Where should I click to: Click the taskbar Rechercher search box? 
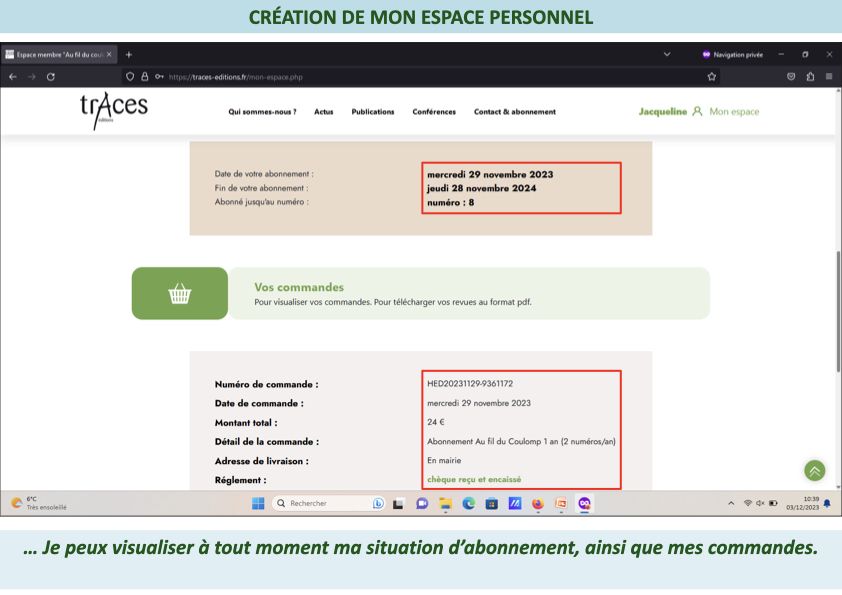pos(328,503)
